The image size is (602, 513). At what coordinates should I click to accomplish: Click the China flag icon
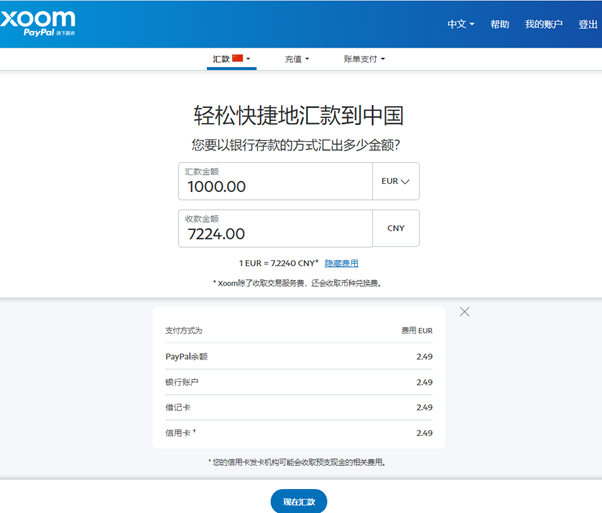(x=238, y=58)
